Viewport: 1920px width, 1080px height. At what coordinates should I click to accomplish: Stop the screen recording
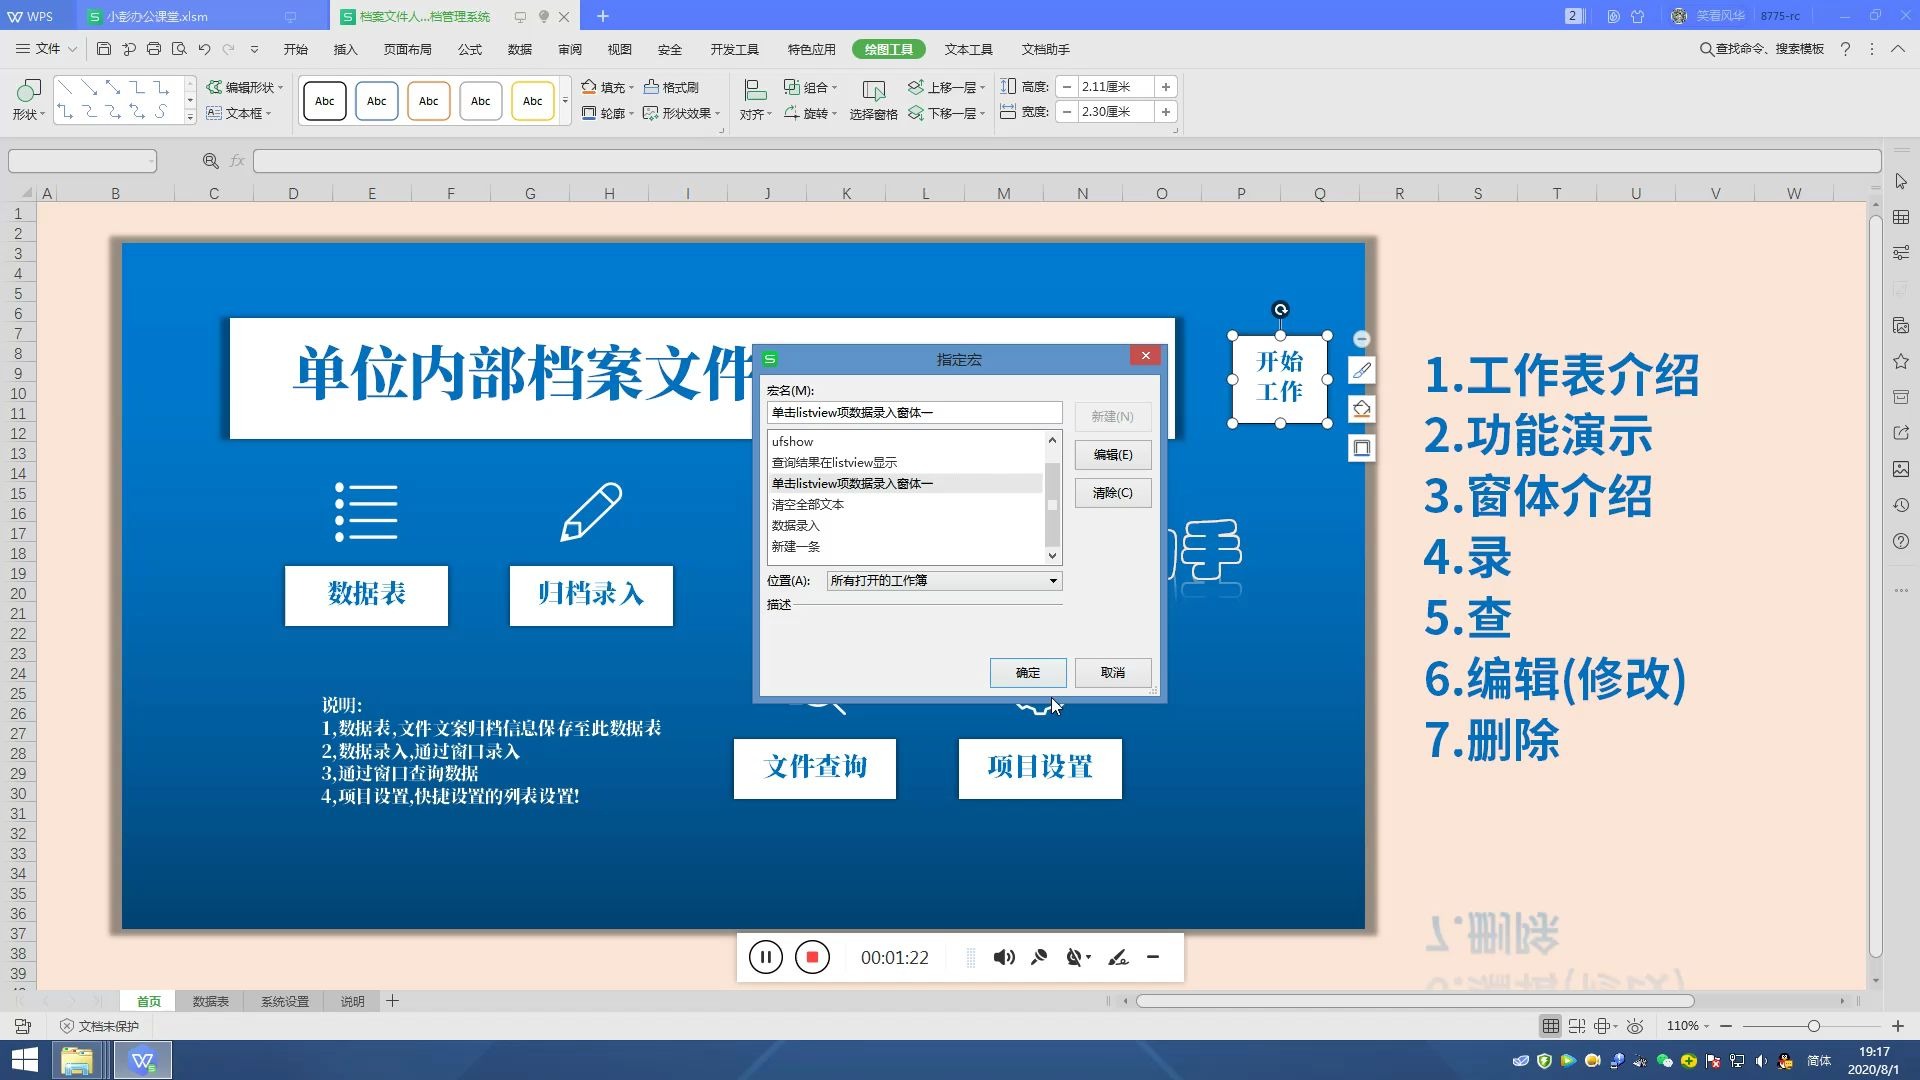[x=812, y=957]
